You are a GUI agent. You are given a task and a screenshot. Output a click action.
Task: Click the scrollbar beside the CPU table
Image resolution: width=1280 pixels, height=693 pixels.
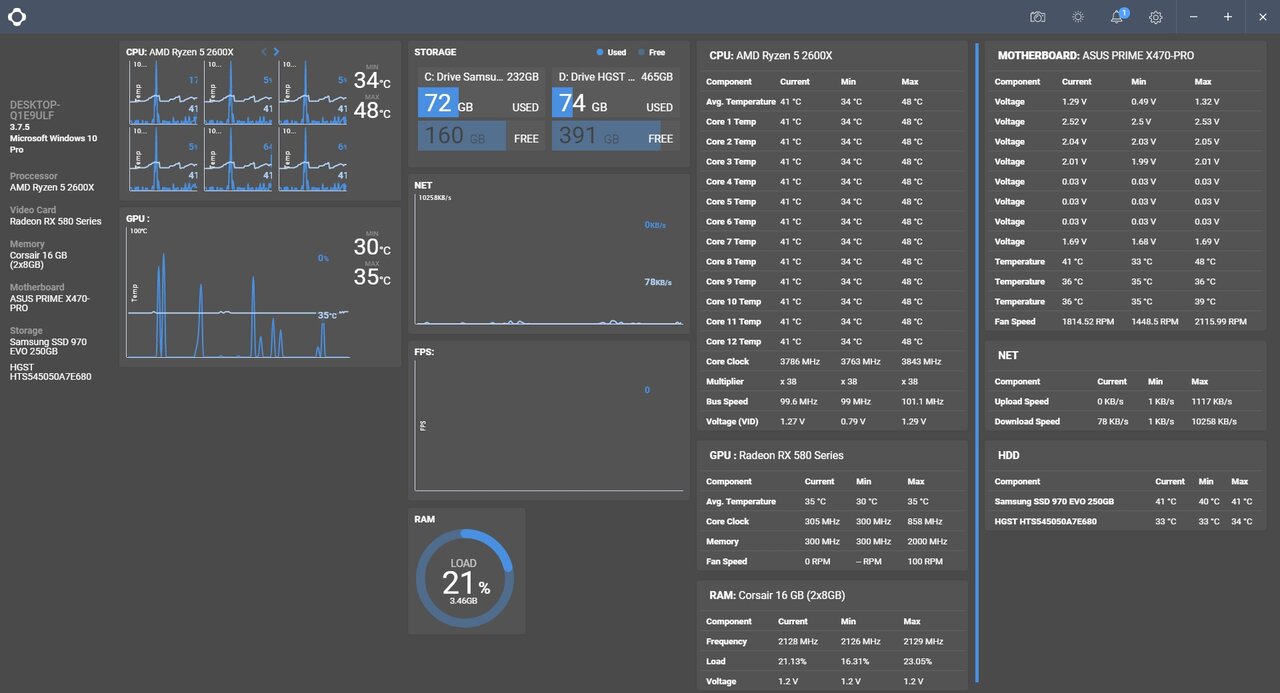click(976, 362)
